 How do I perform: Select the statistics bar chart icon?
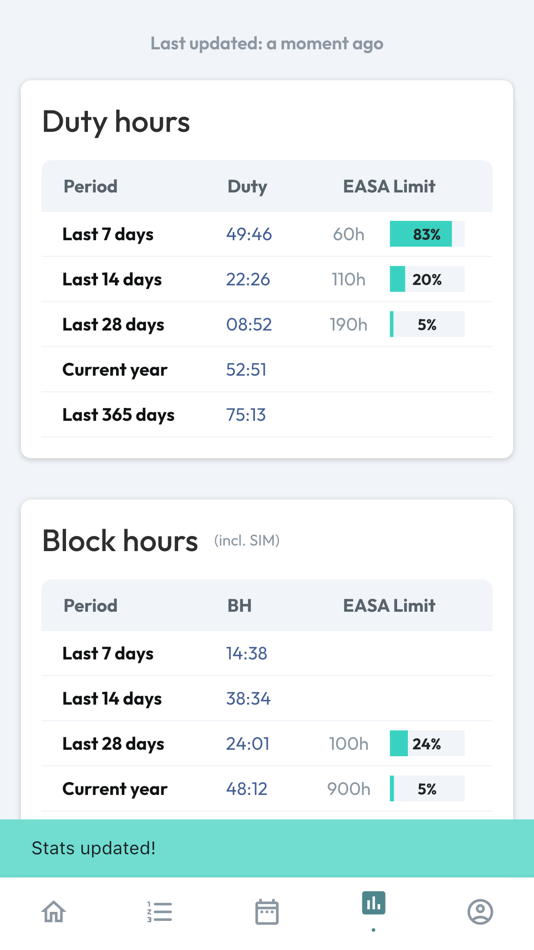[x=373, y=903]
